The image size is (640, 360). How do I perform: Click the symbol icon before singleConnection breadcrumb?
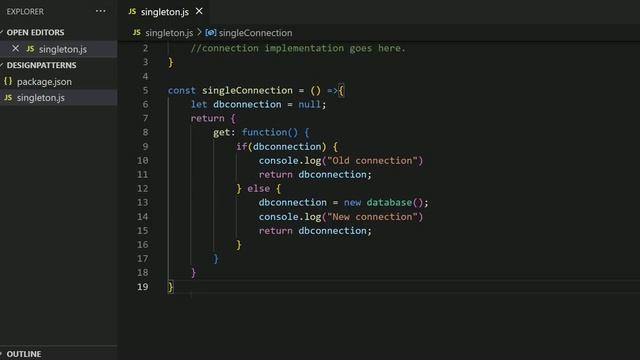click(x=211, y=32)
